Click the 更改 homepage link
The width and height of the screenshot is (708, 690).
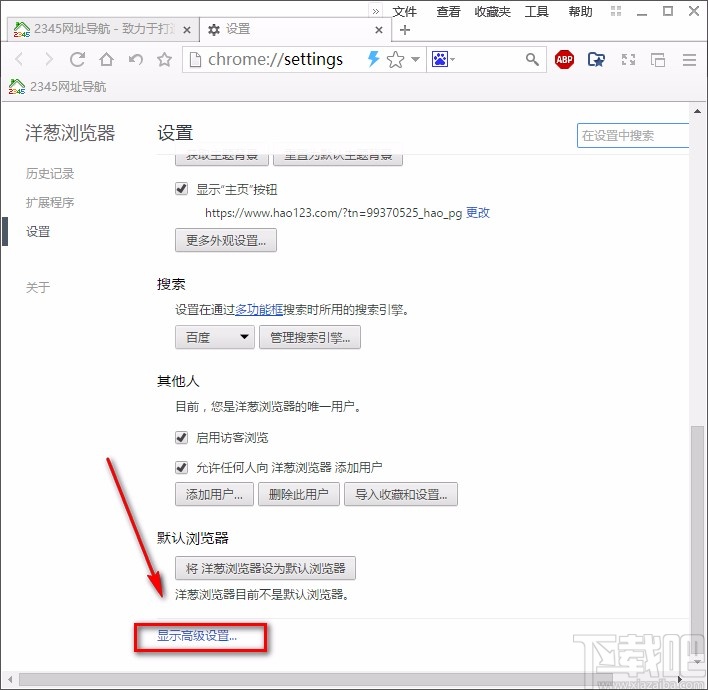tap(478, 212)
